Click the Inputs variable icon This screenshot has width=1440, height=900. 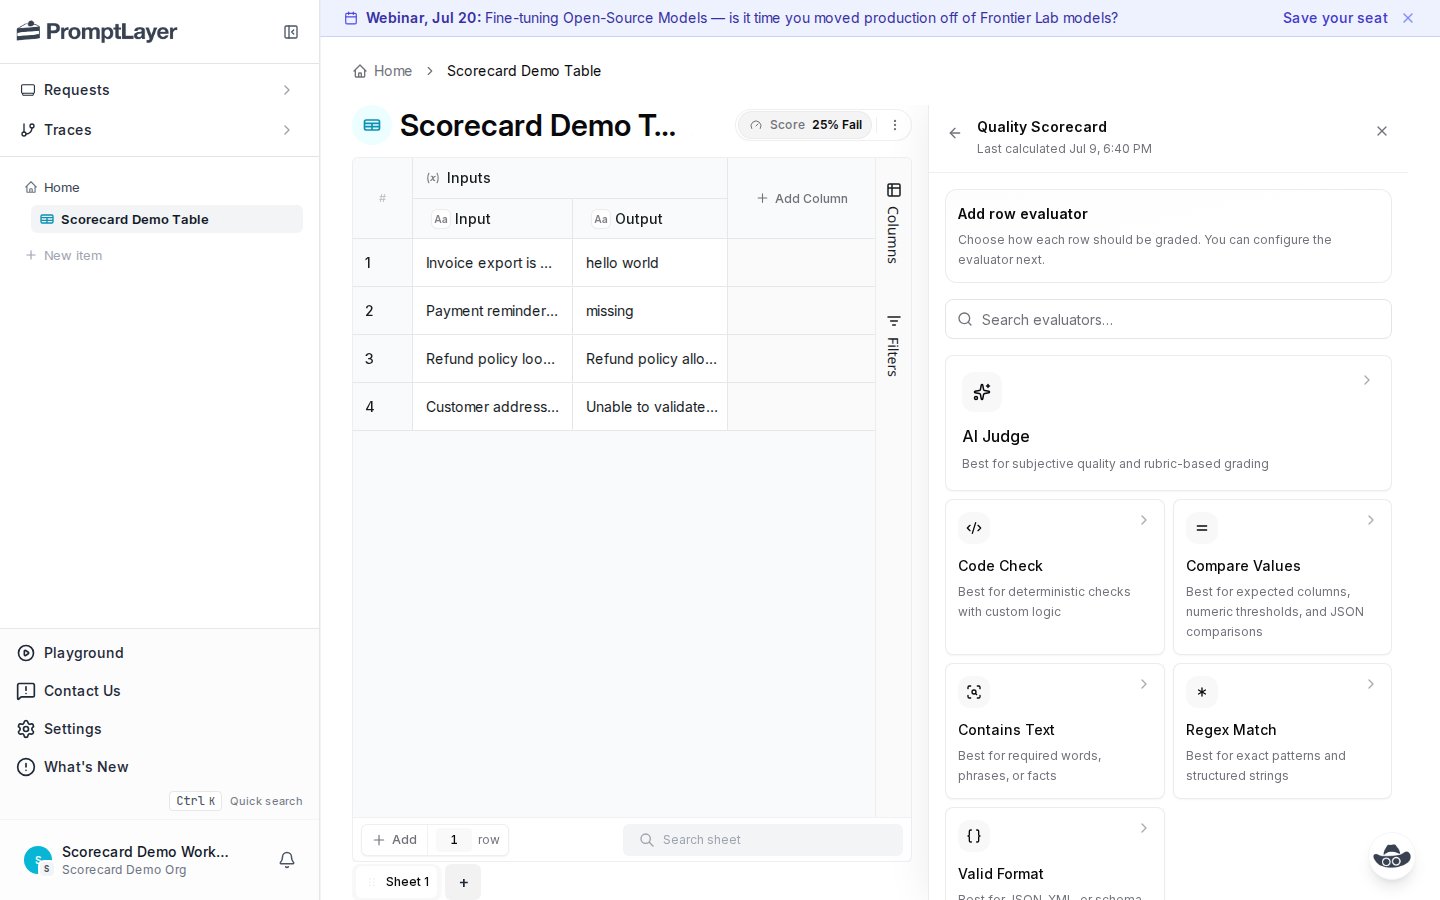click(x=433, y=178)
